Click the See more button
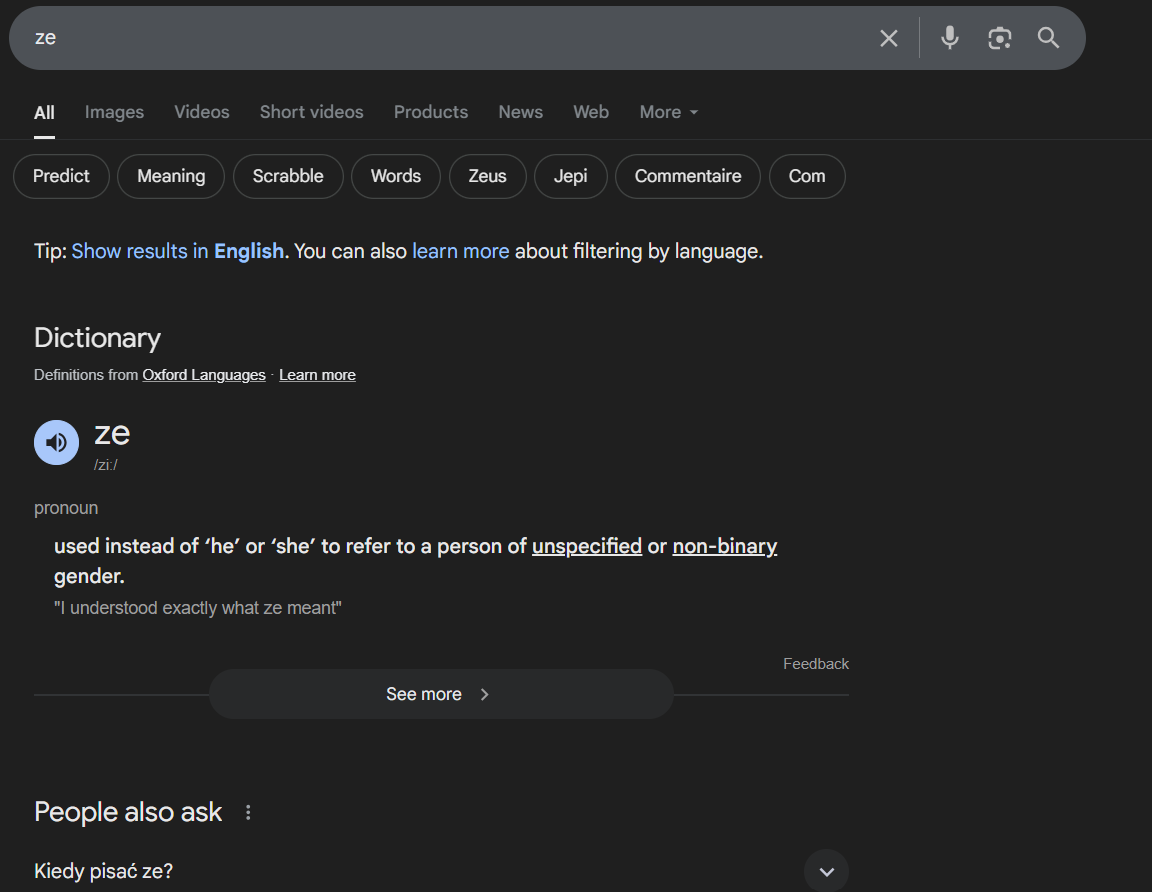Image resolution: width=1152 pixels, height=892 pixels. [x=442, y=694]
